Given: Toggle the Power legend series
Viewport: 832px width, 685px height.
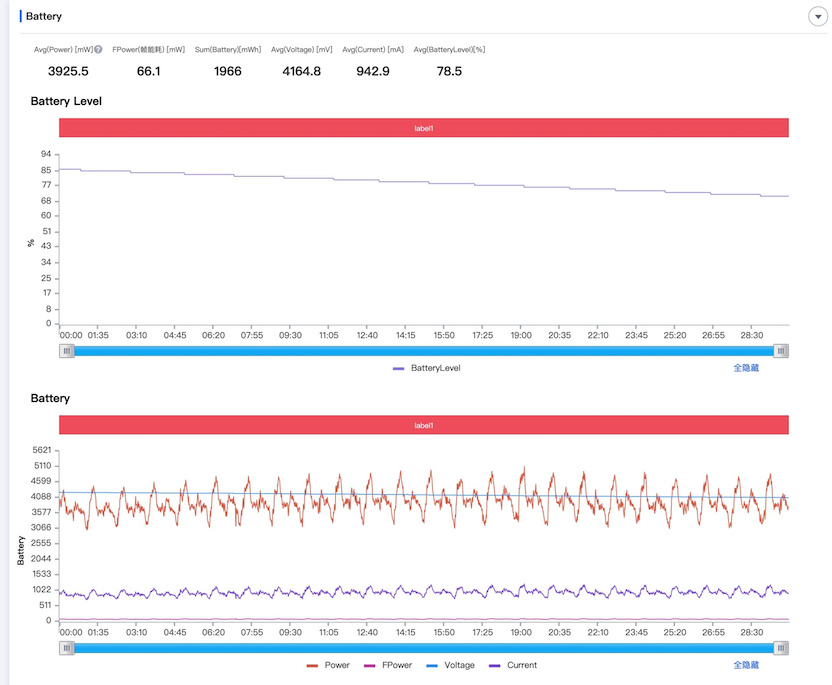Looking at the screenshot, I should coord(328,665).
